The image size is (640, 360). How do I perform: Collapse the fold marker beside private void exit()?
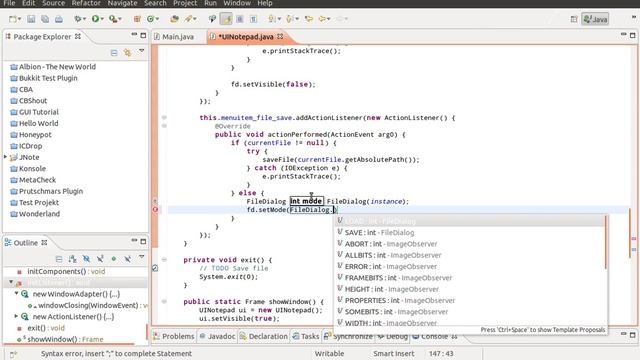pyautogui.click(x=164, y=260)
